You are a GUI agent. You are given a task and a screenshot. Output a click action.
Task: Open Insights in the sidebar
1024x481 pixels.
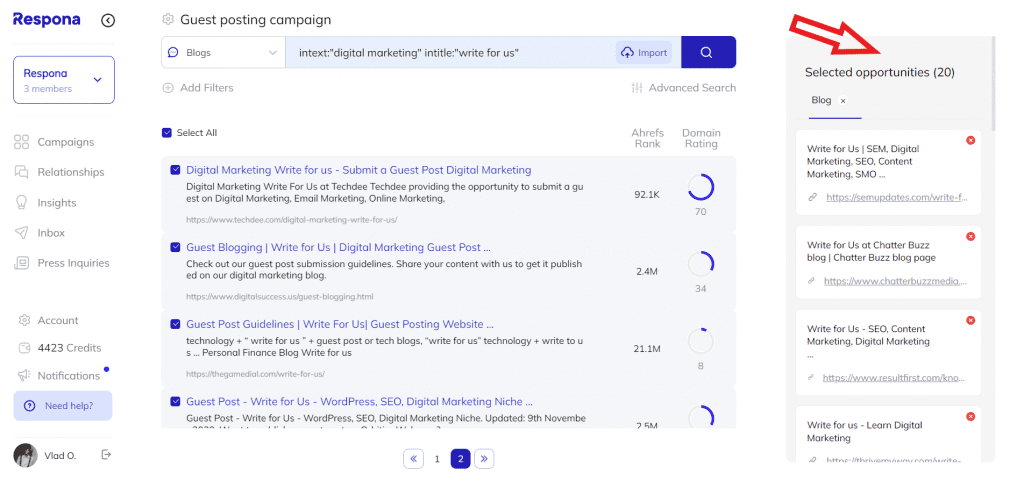[45, 203]
